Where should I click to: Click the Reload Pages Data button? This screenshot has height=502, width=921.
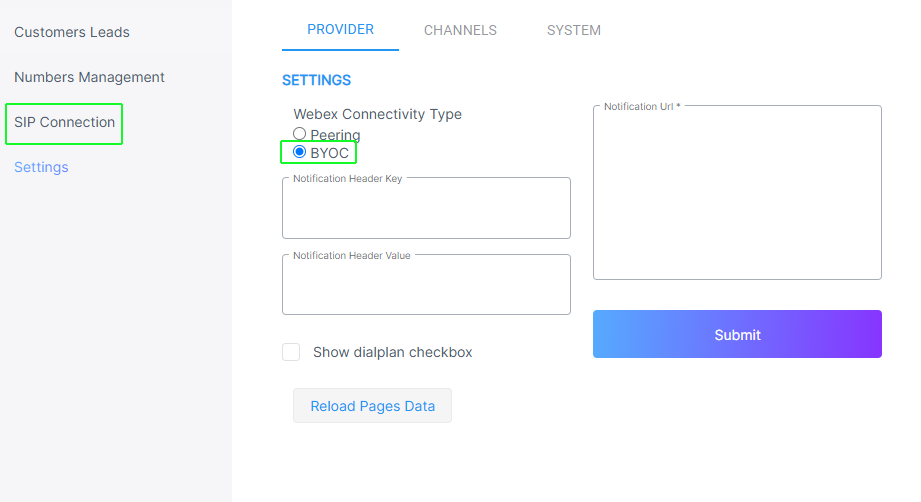(x=372, y=406)
